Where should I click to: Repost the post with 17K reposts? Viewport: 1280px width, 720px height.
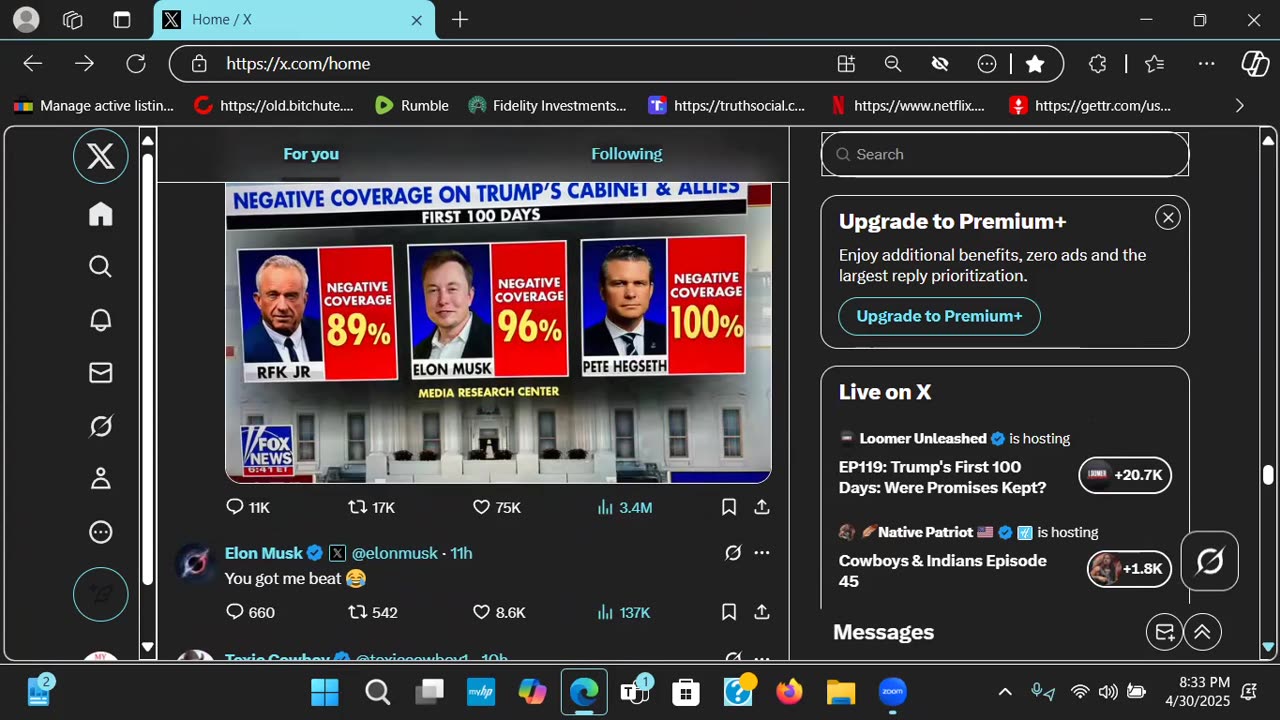(x=371, y=507)
